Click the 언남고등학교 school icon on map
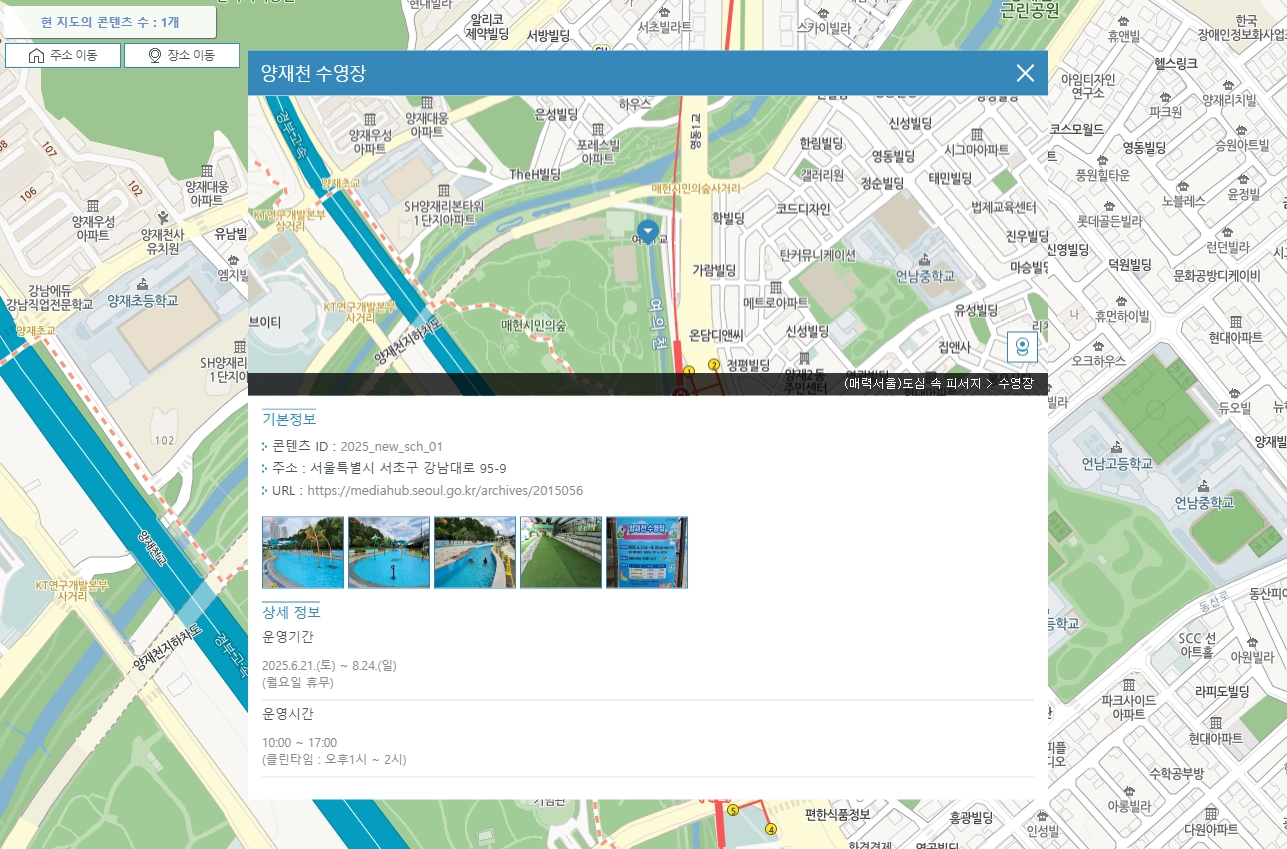Image resolution: width=1287 pixels, height=849 pixels. click(x=1116, y=447)
